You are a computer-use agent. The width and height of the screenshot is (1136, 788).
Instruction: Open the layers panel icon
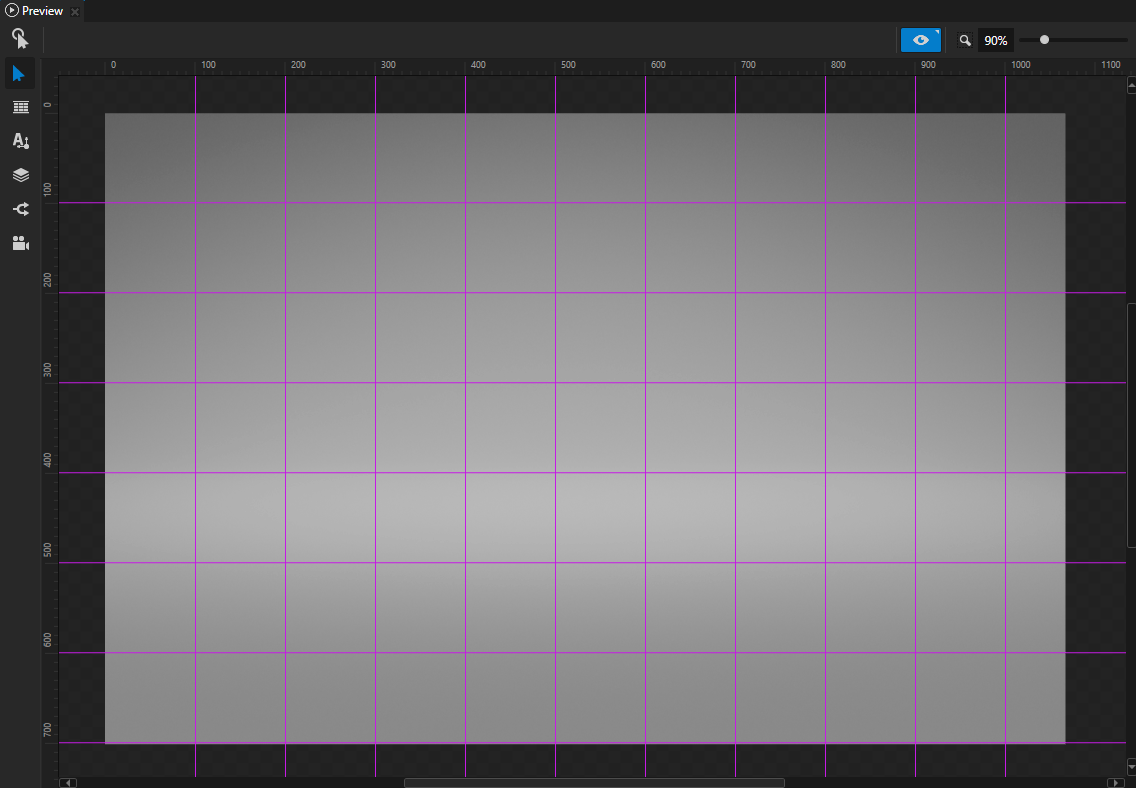20,174
